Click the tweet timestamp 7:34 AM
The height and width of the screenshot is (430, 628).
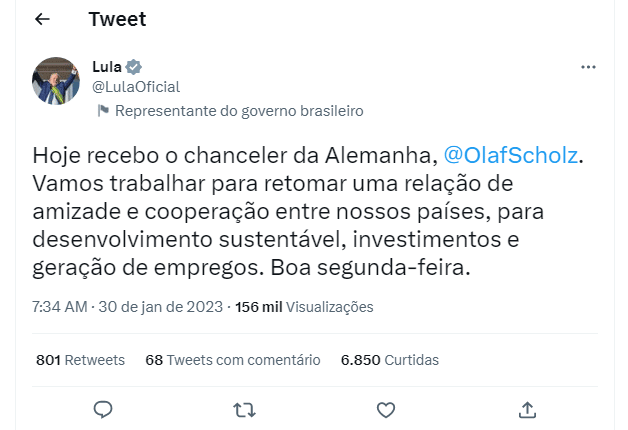pos(60,307)
